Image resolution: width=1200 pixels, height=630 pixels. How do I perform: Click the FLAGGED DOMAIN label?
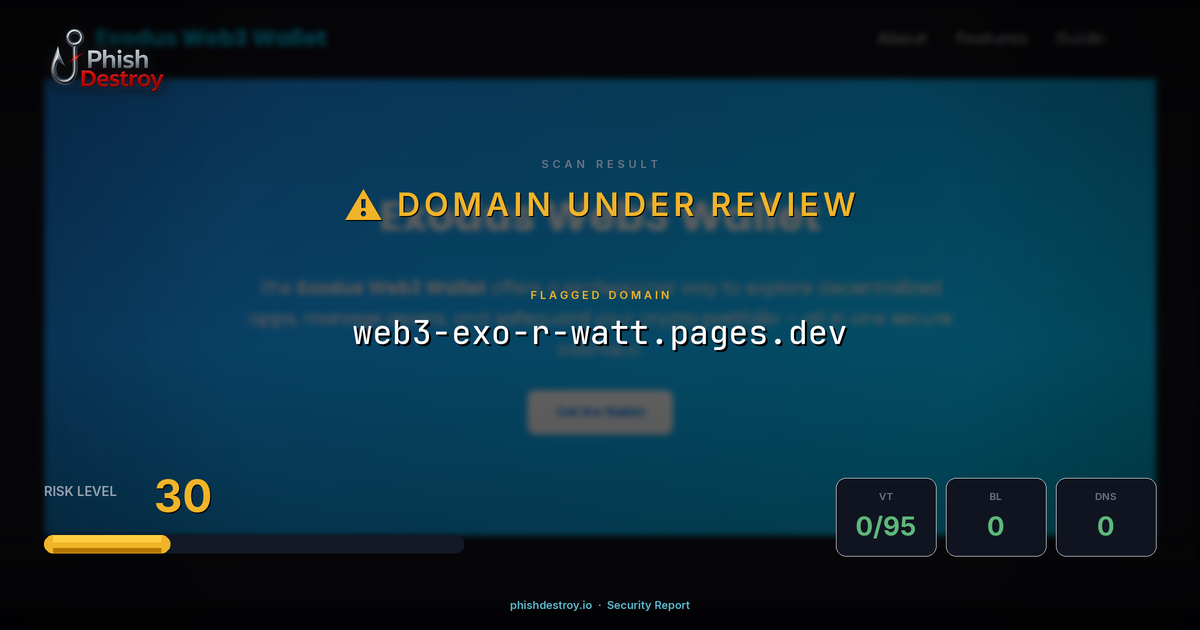[x=600, y=295]
